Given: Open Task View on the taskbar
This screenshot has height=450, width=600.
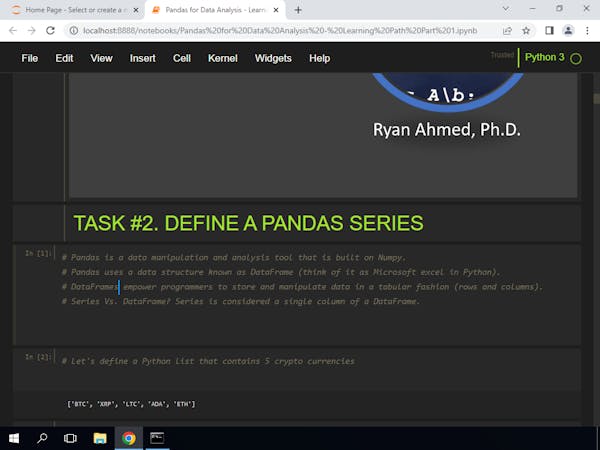Looking at the screenshot, I should click(x=70, y=438).
